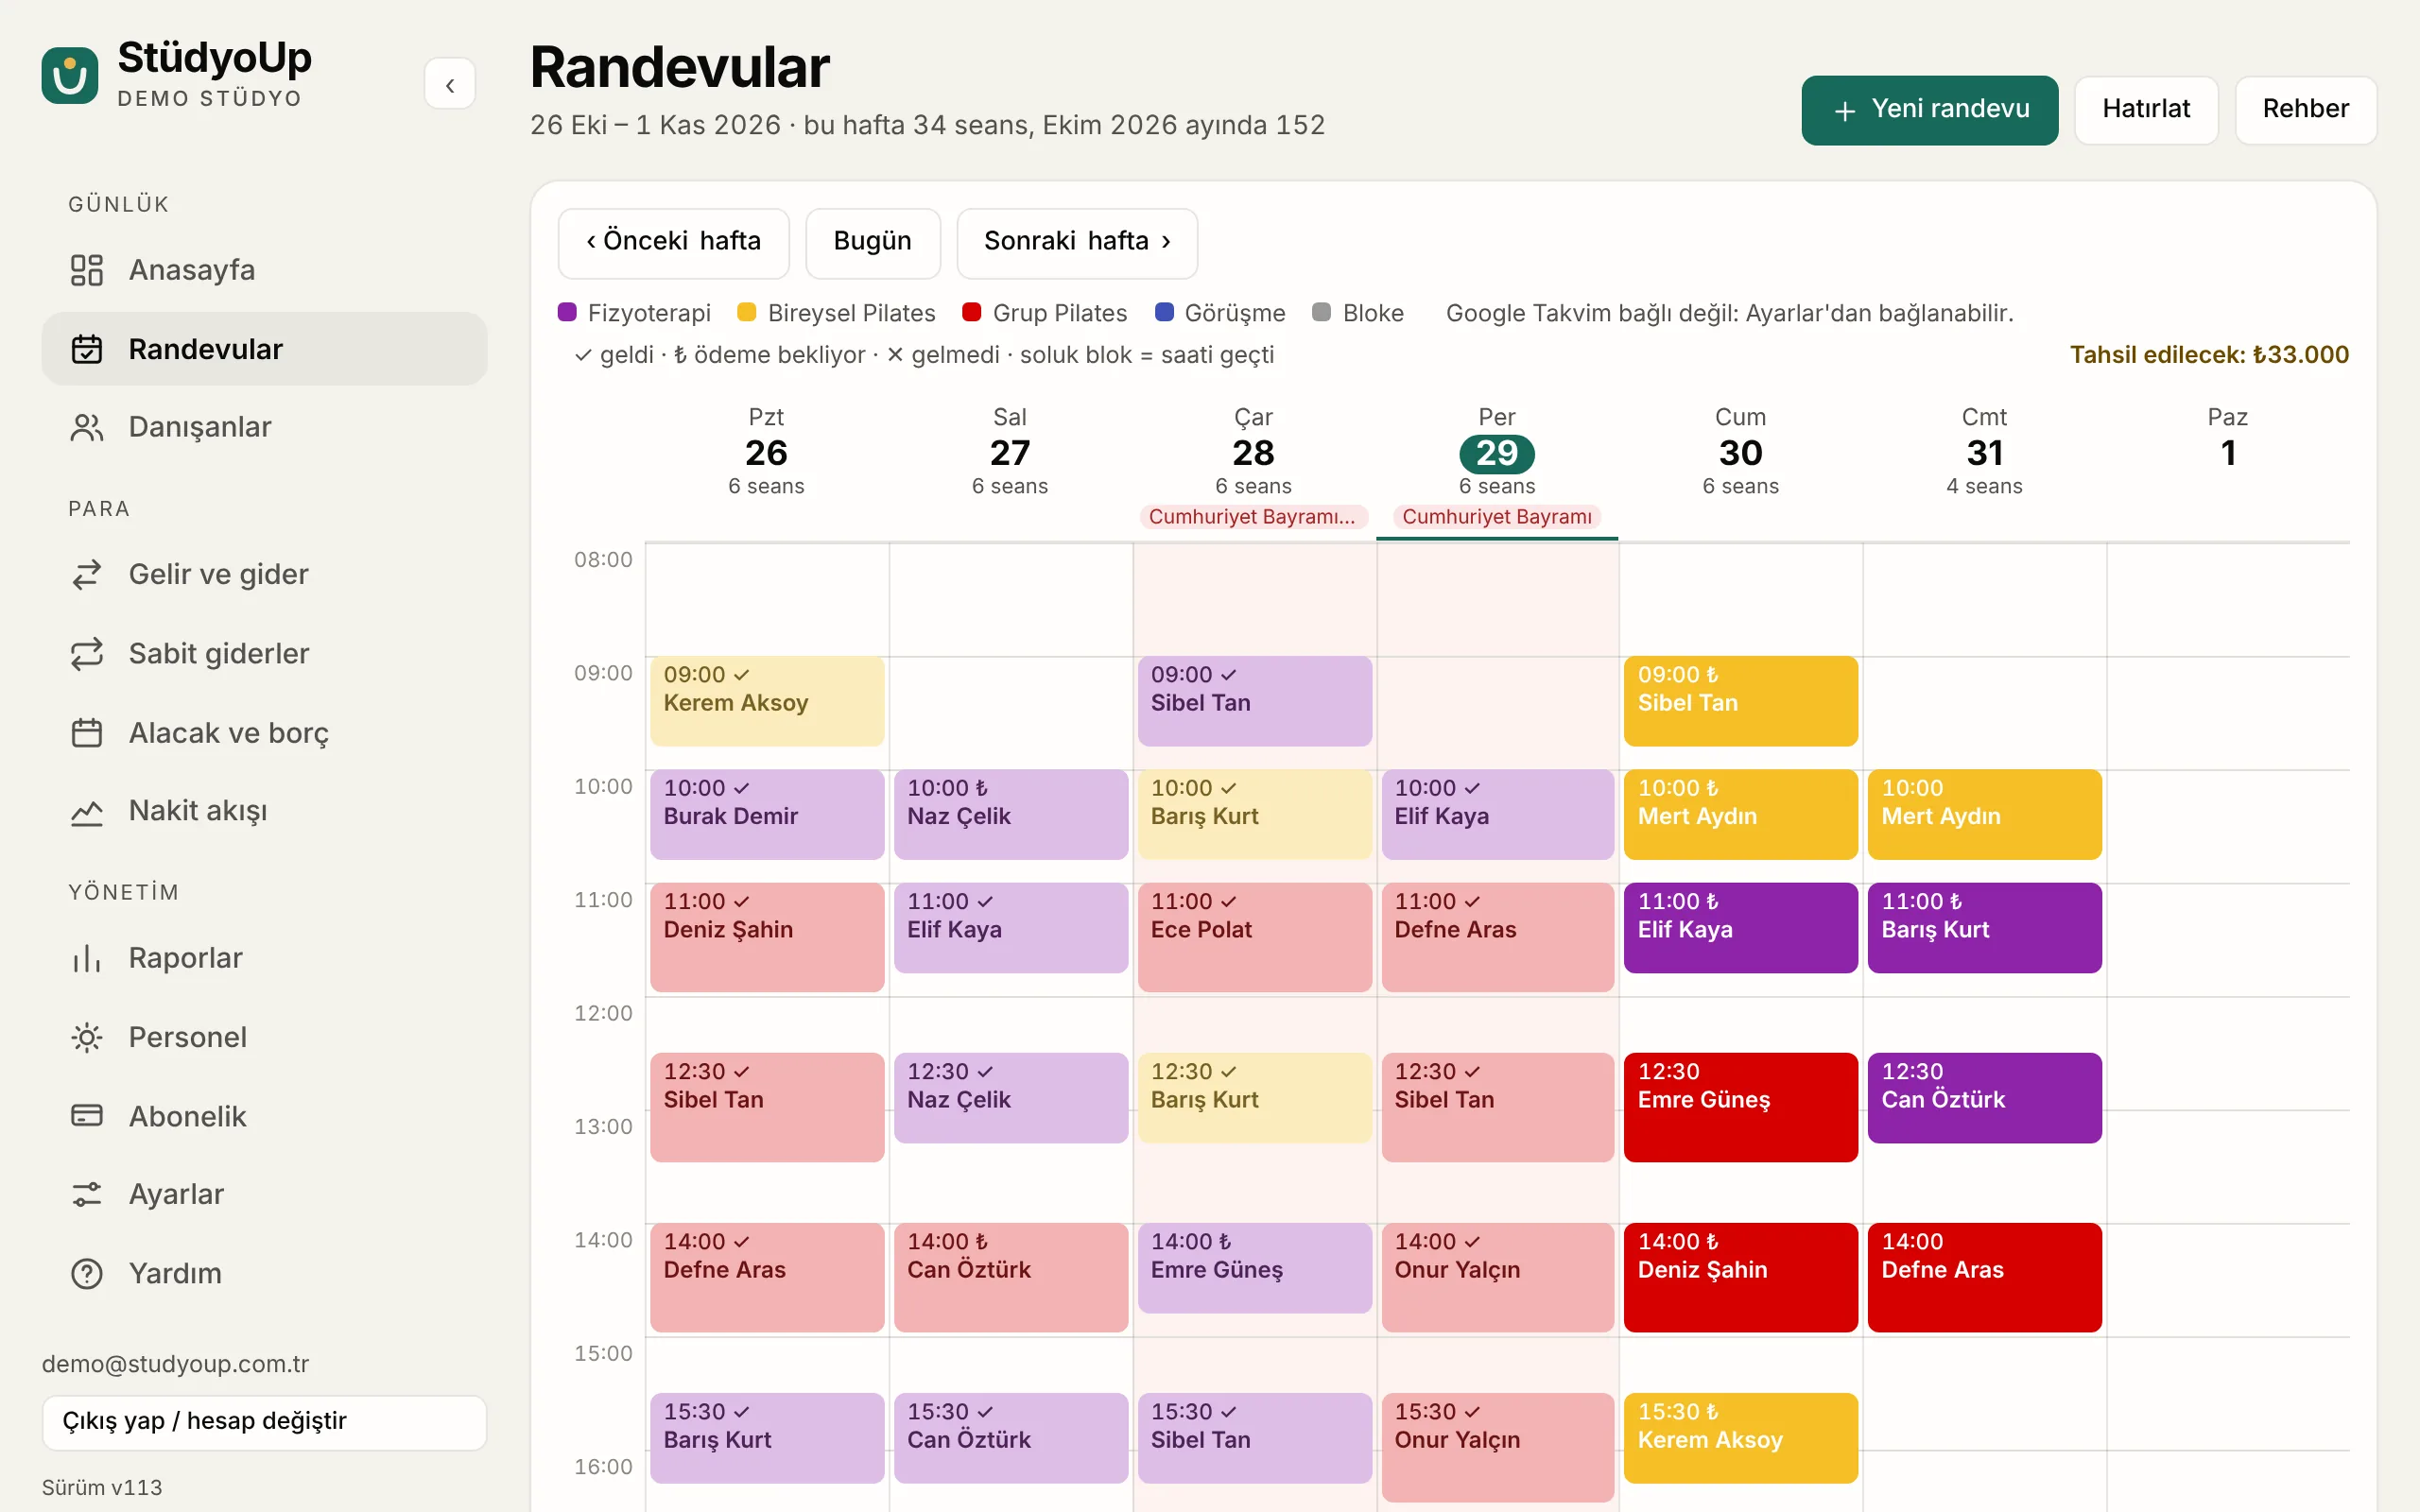
Task: Click demo@studyoup.com.tr account email
Action: 175,1364
